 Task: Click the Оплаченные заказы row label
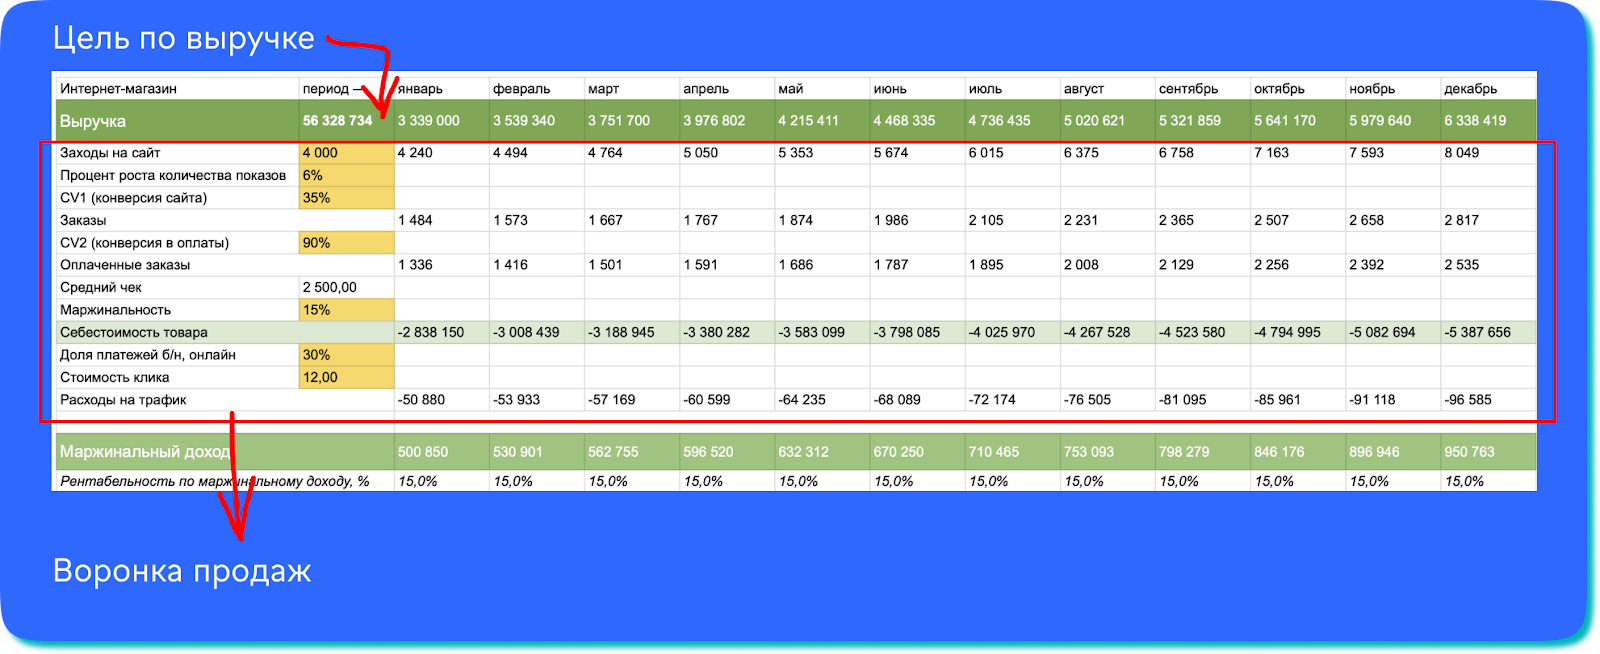125,265
